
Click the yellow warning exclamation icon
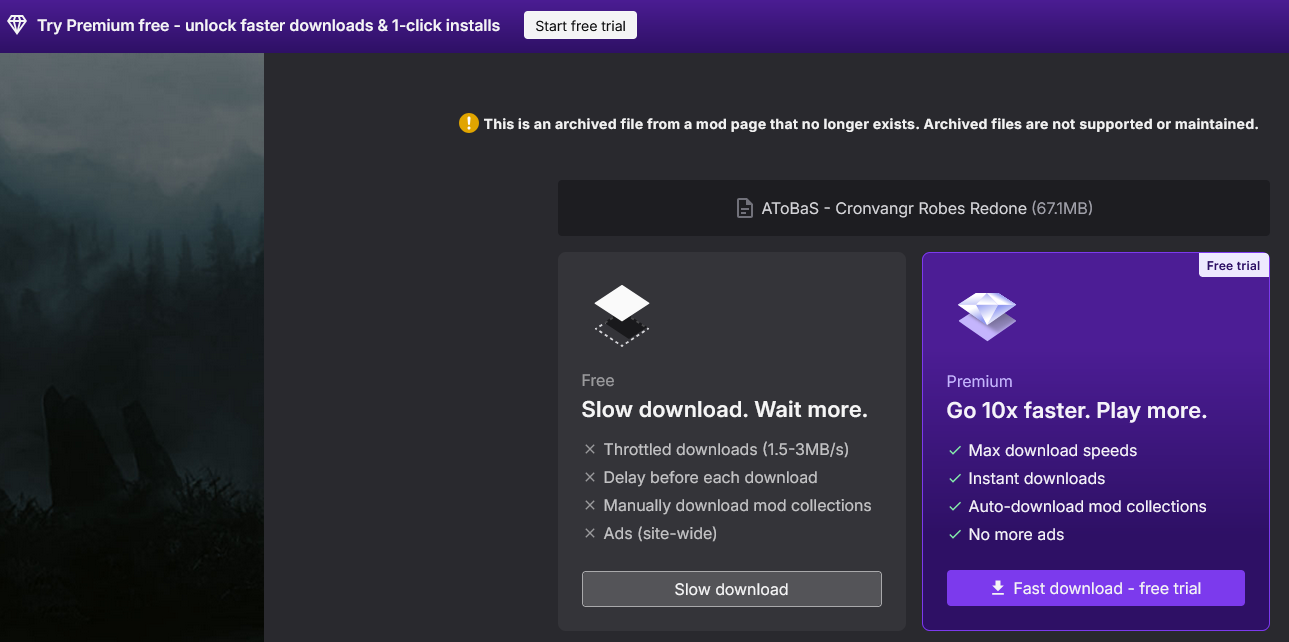tap(468, 123)
